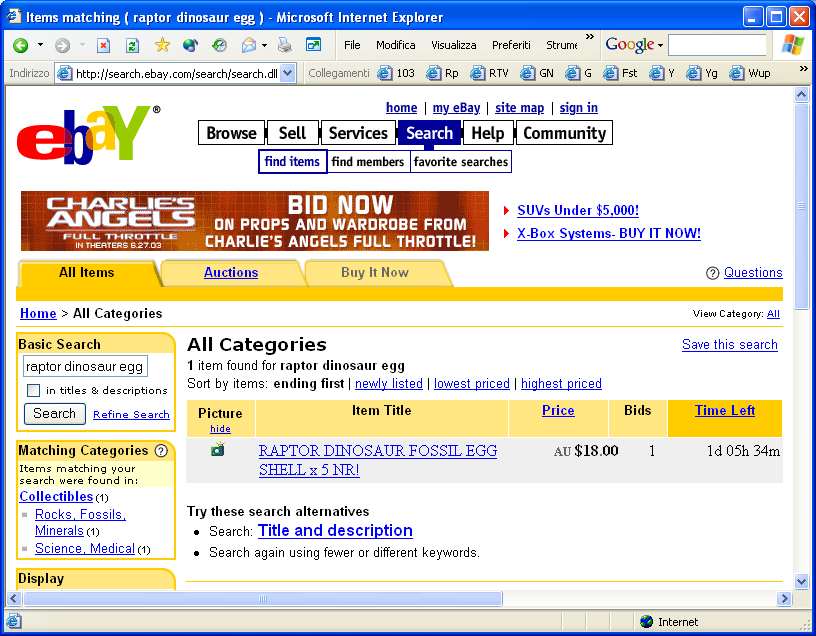This screenshot has height=636, width=816.
Task: Click the eBay logo
Action: tap(89, 134)
